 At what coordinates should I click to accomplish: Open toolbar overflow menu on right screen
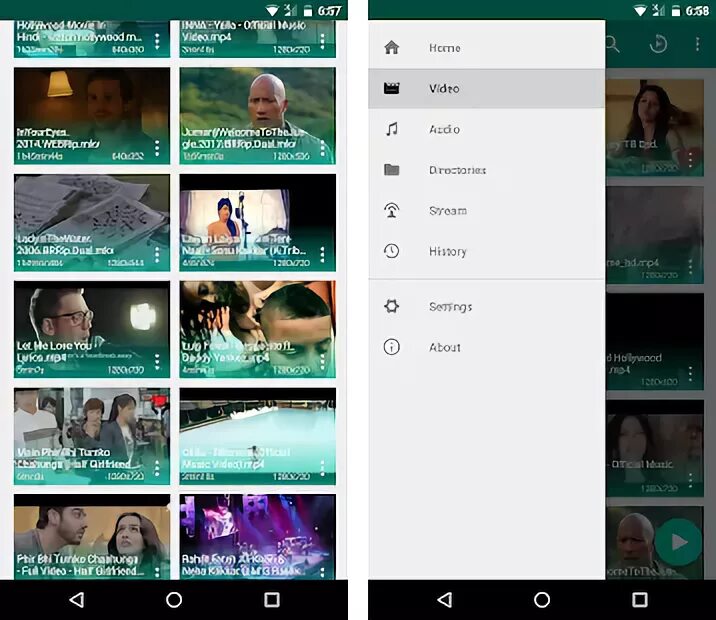pos(697,44)
